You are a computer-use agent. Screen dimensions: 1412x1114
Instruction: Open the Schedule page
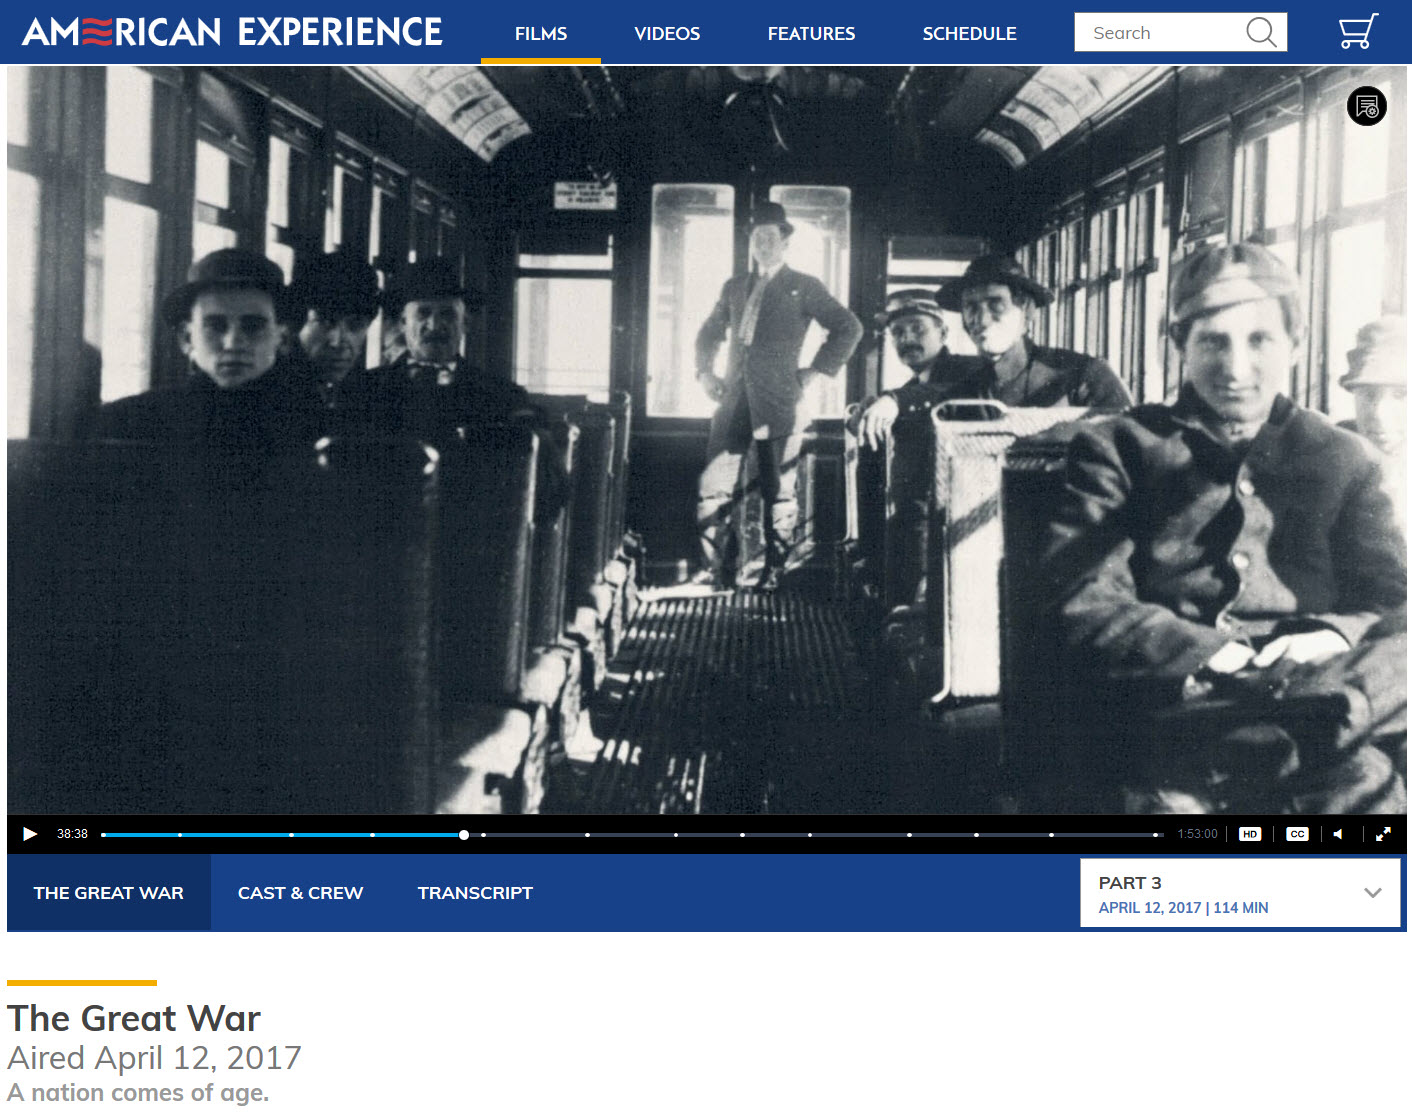click(x=969, y=33)
